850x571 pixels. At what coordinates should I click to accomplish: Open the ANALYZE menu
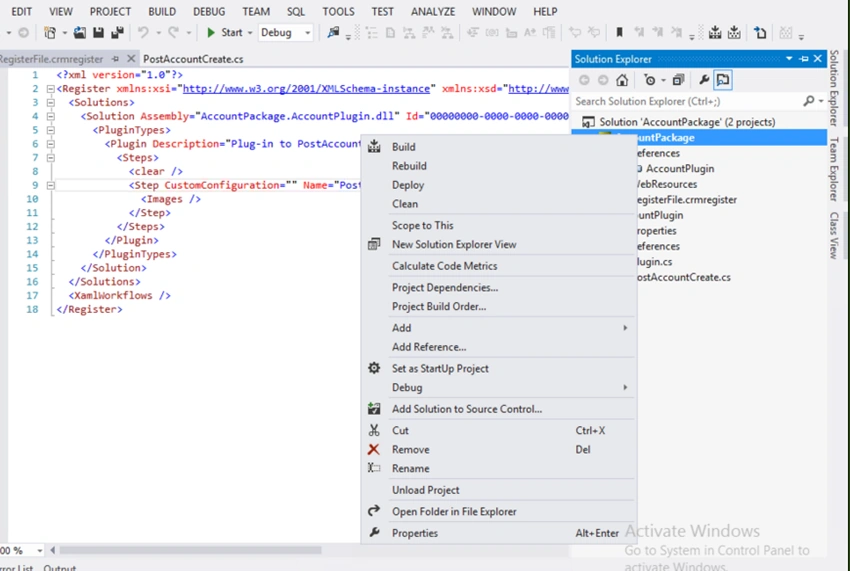(433, 11)
